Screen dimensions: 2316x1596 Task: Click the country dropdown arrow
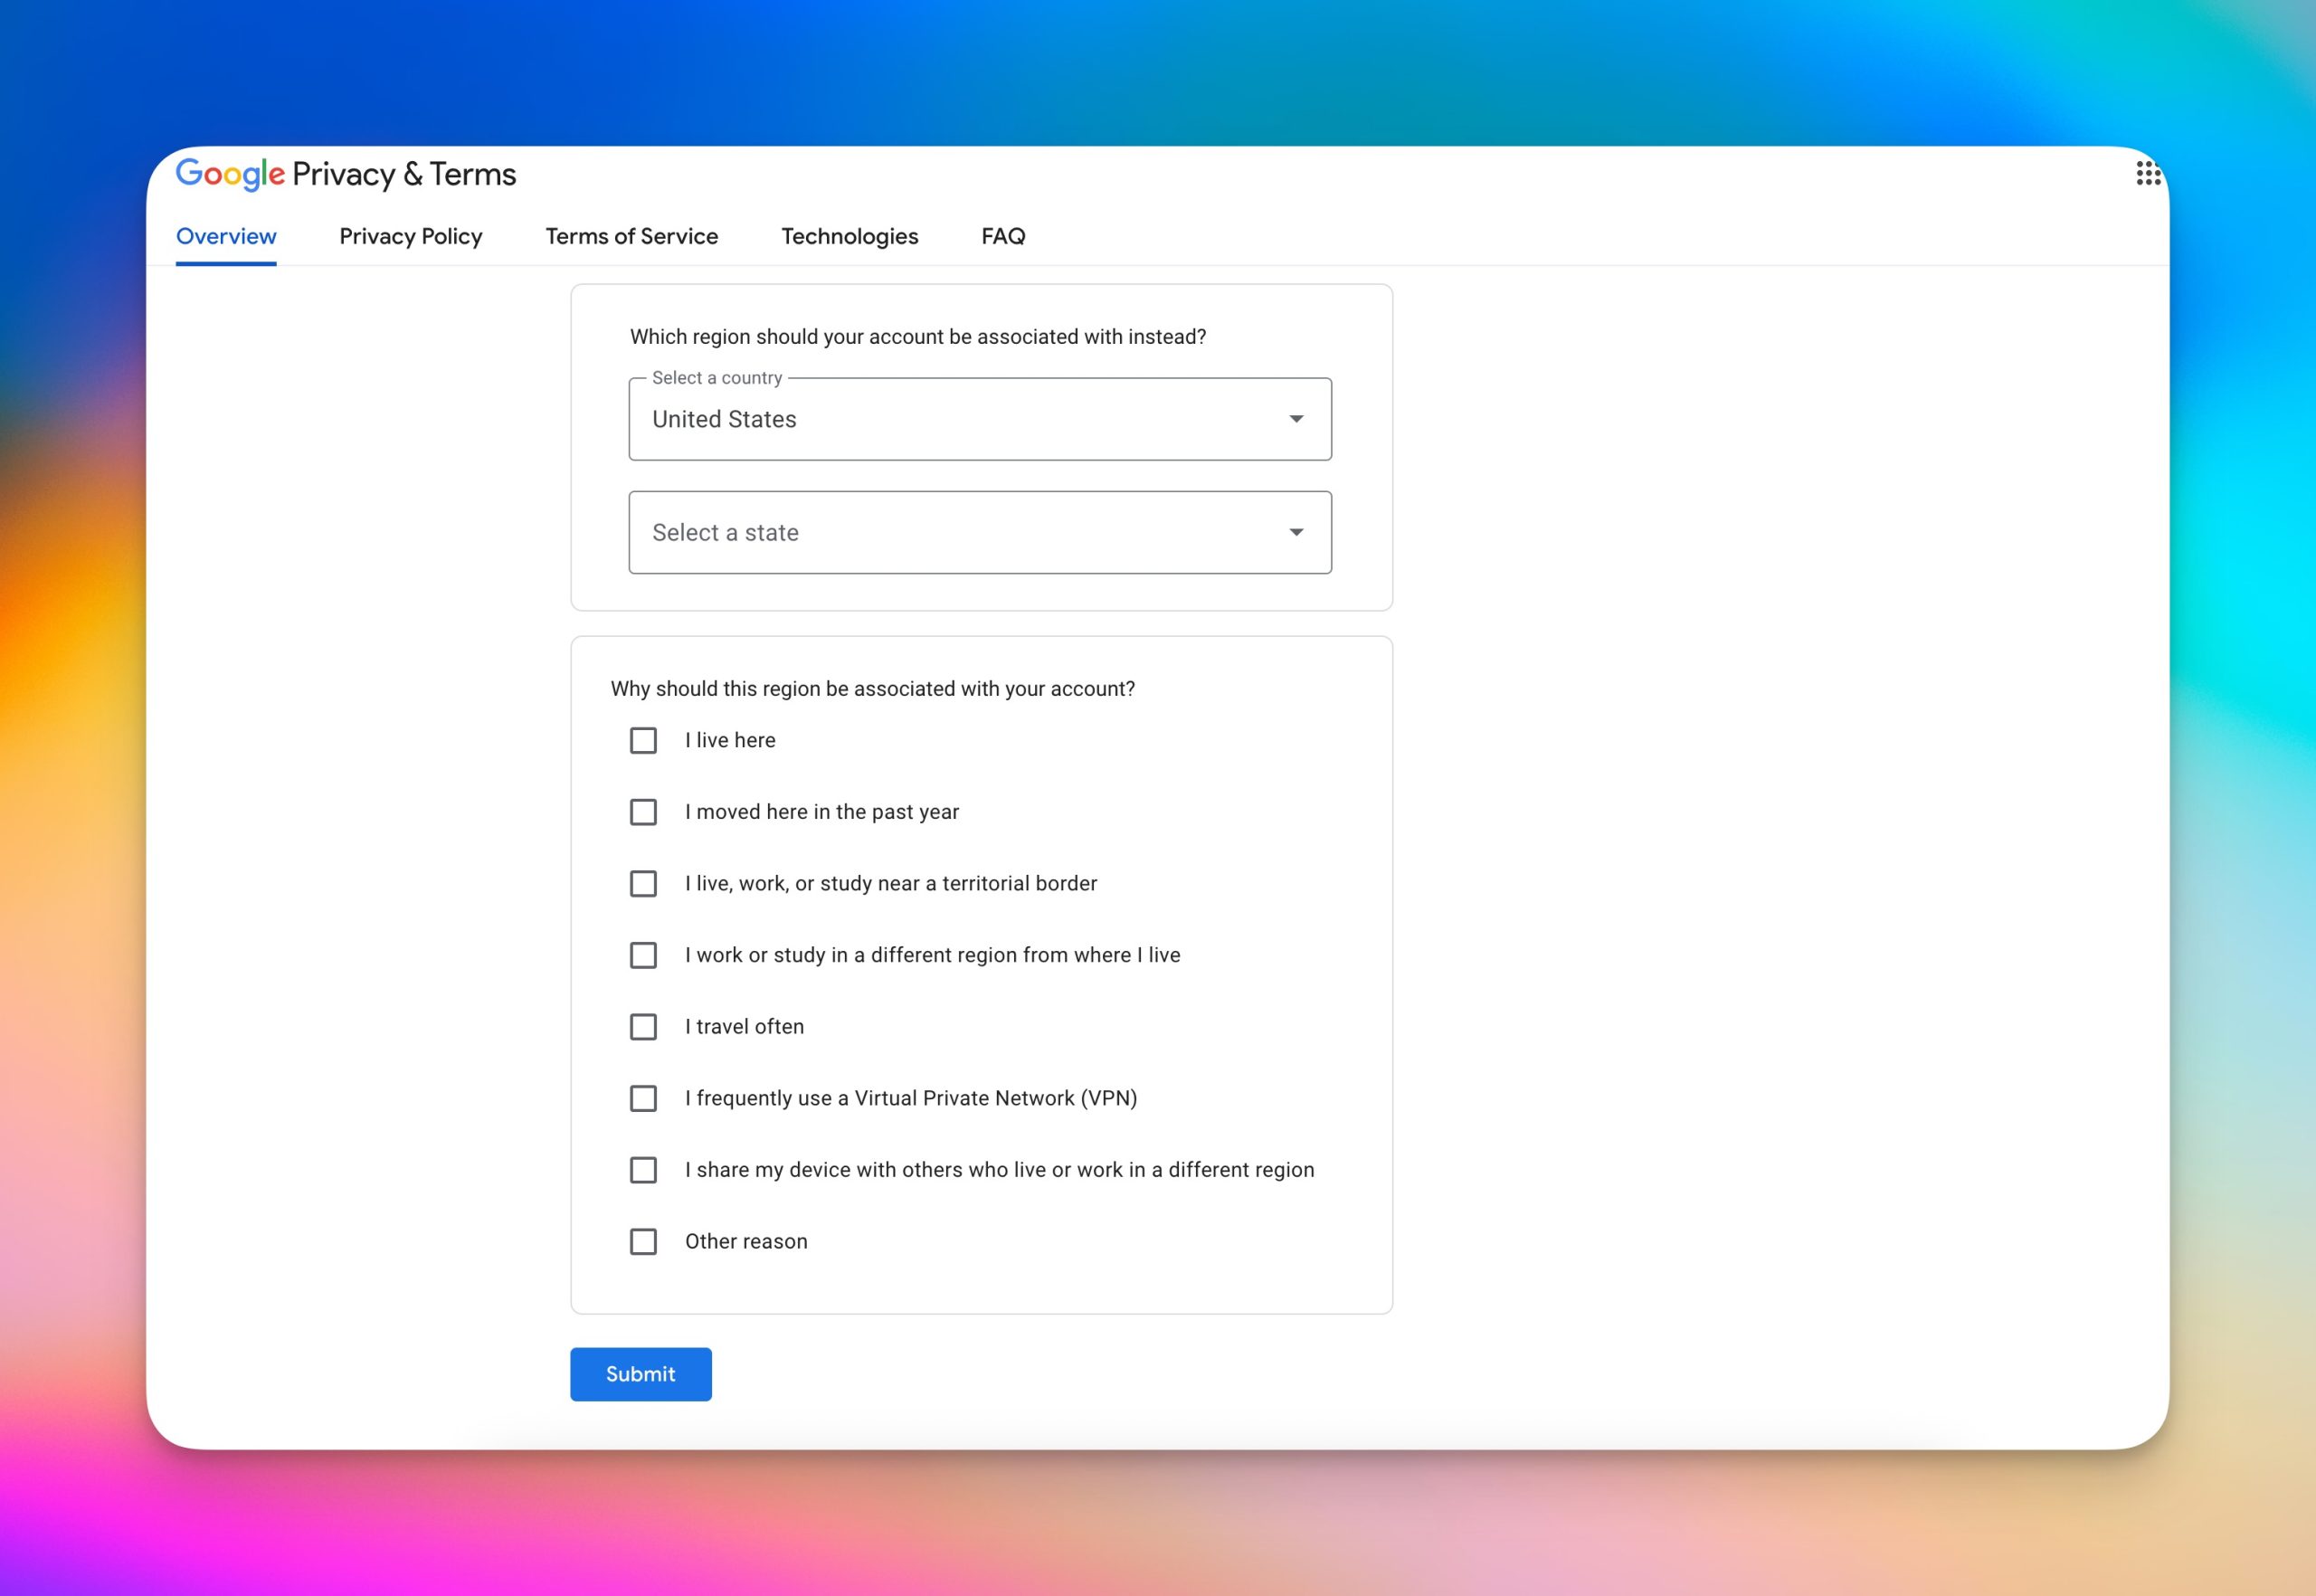tap(1295, 419)
